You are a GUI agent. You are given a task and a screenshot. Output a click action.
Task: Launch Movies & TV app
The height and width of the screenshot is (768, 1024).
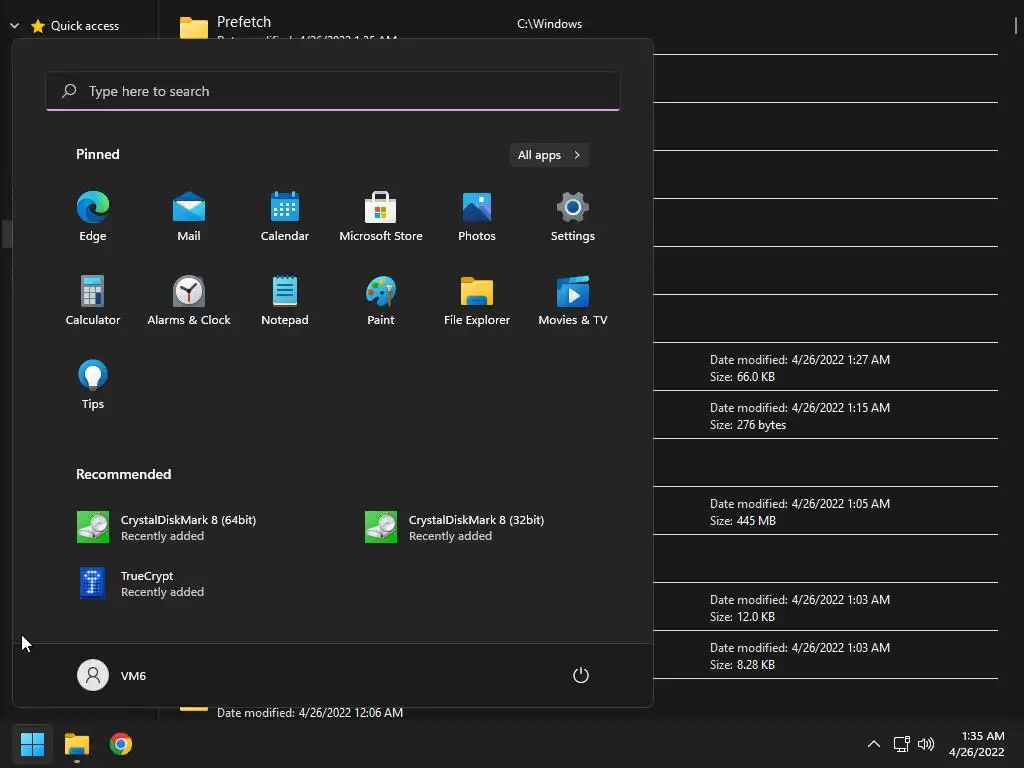(x=573, y=300)
